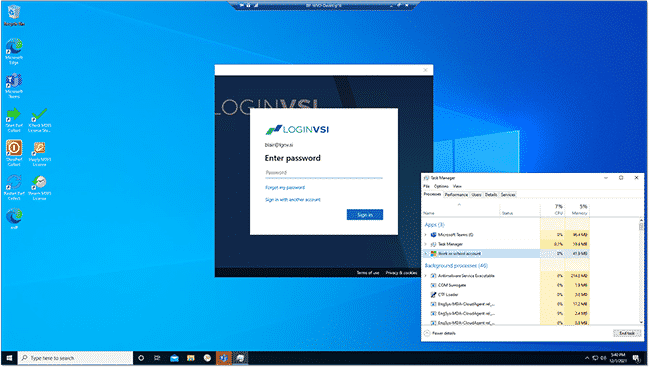Select the Apps (3) group heading

click(x=434, y=225)
